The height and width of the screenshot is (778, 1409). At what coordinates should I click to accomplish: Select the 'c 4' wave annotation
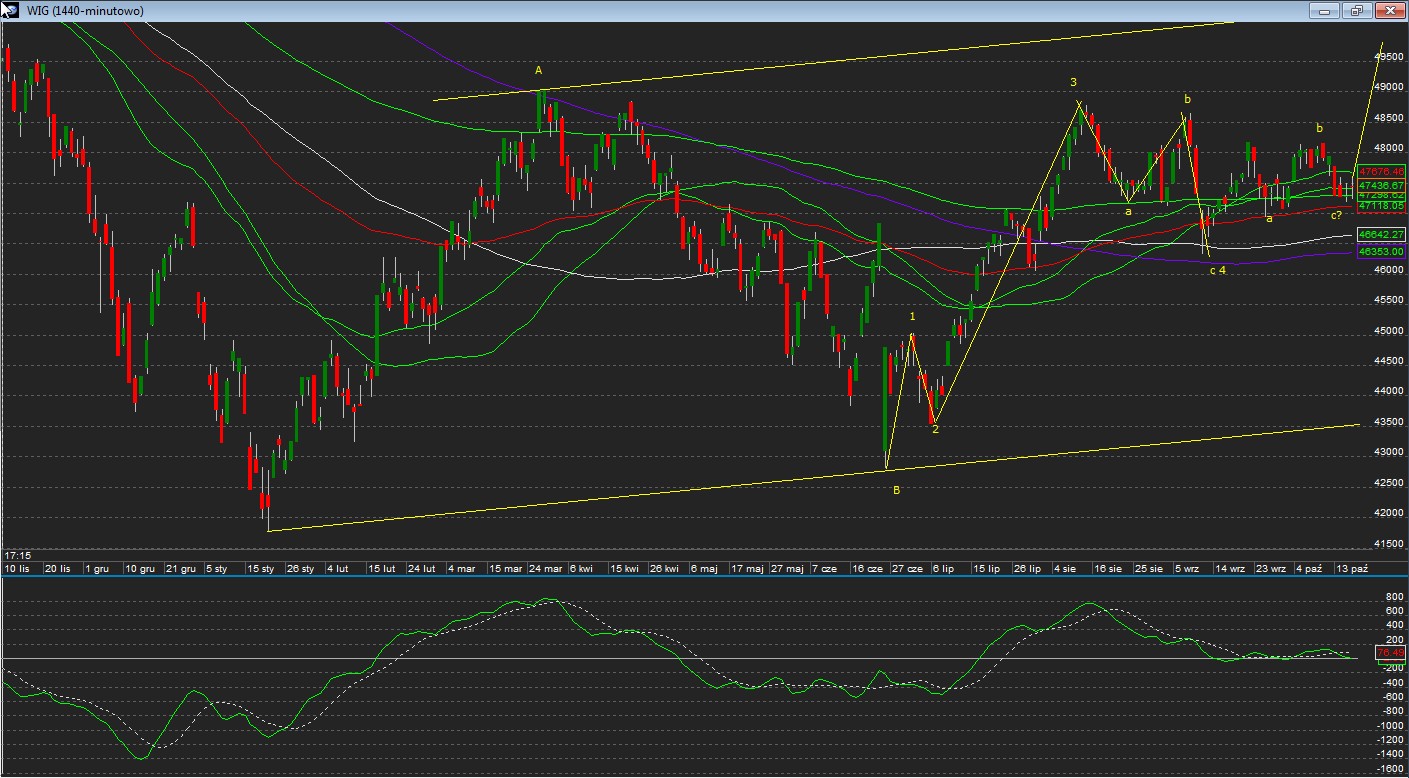1217,270
